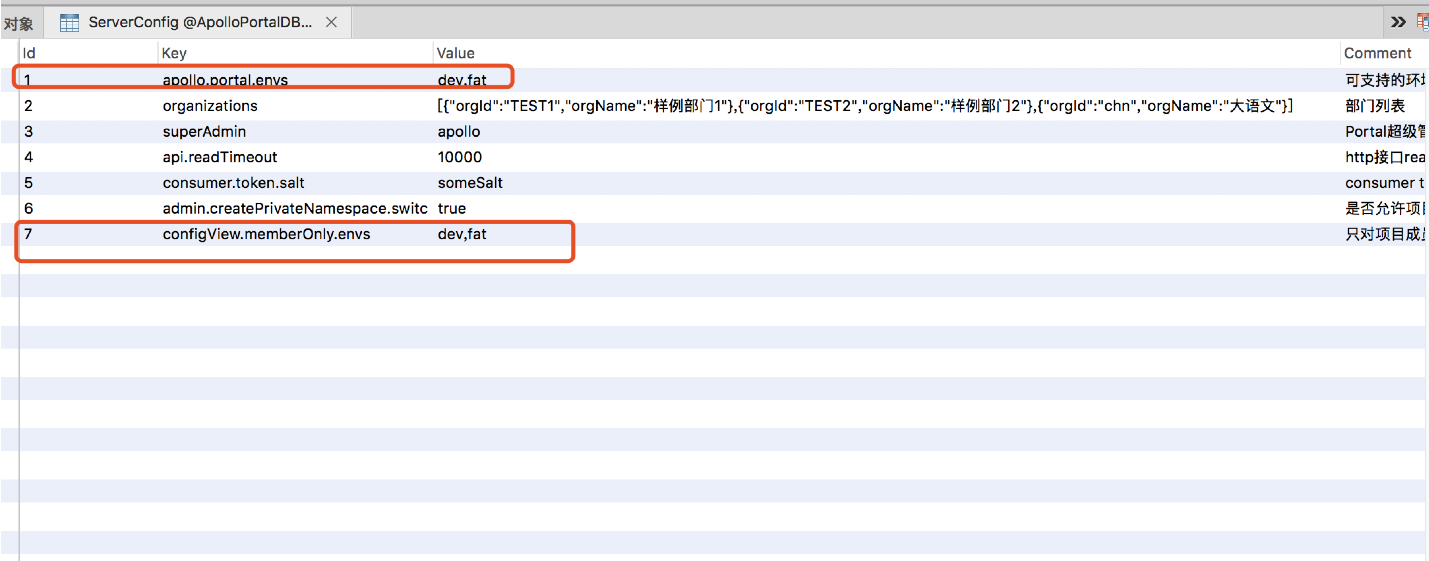Click the value cell of apollo.portal.envs
The width and height of the screenshot is (1429, 561).
[886, 80]
